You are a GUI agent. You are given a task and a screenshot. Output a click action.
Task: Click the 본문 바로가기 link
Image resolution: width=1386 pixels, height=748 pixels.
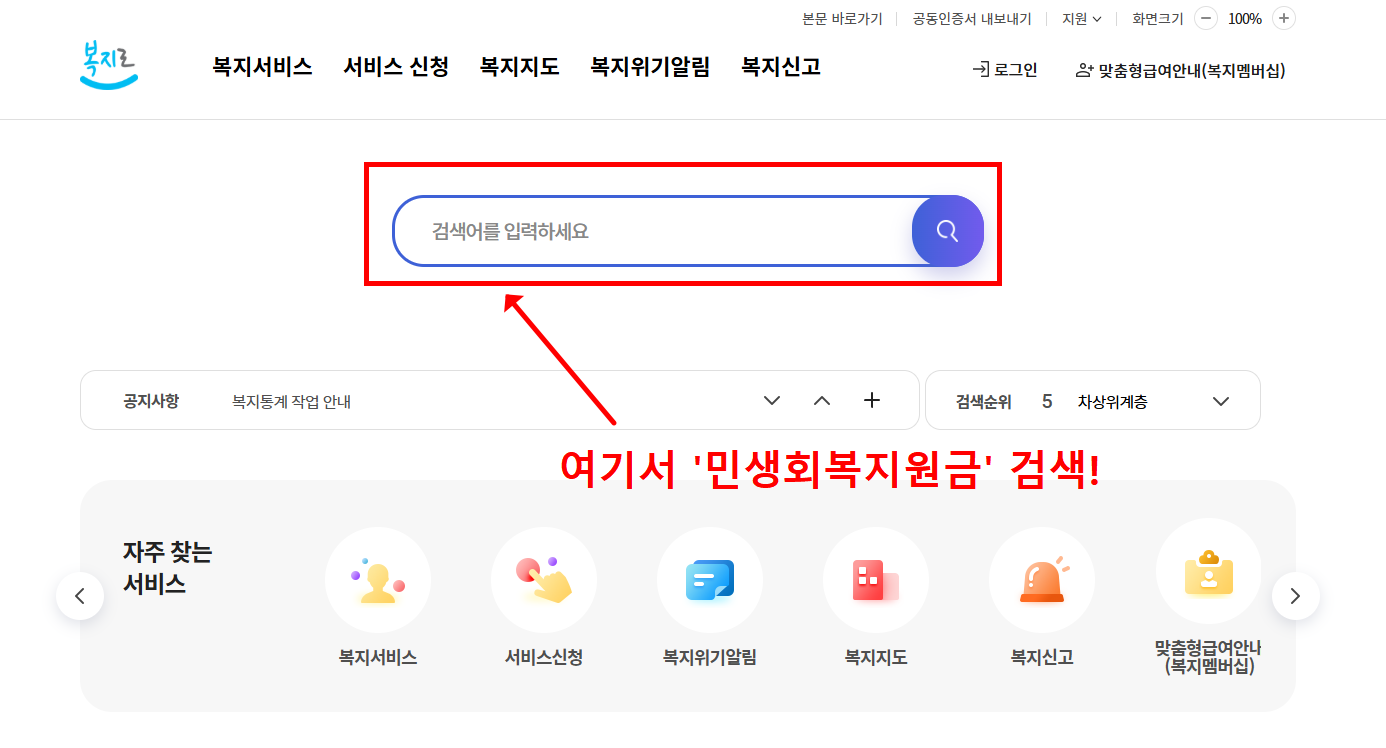(843, 18)
